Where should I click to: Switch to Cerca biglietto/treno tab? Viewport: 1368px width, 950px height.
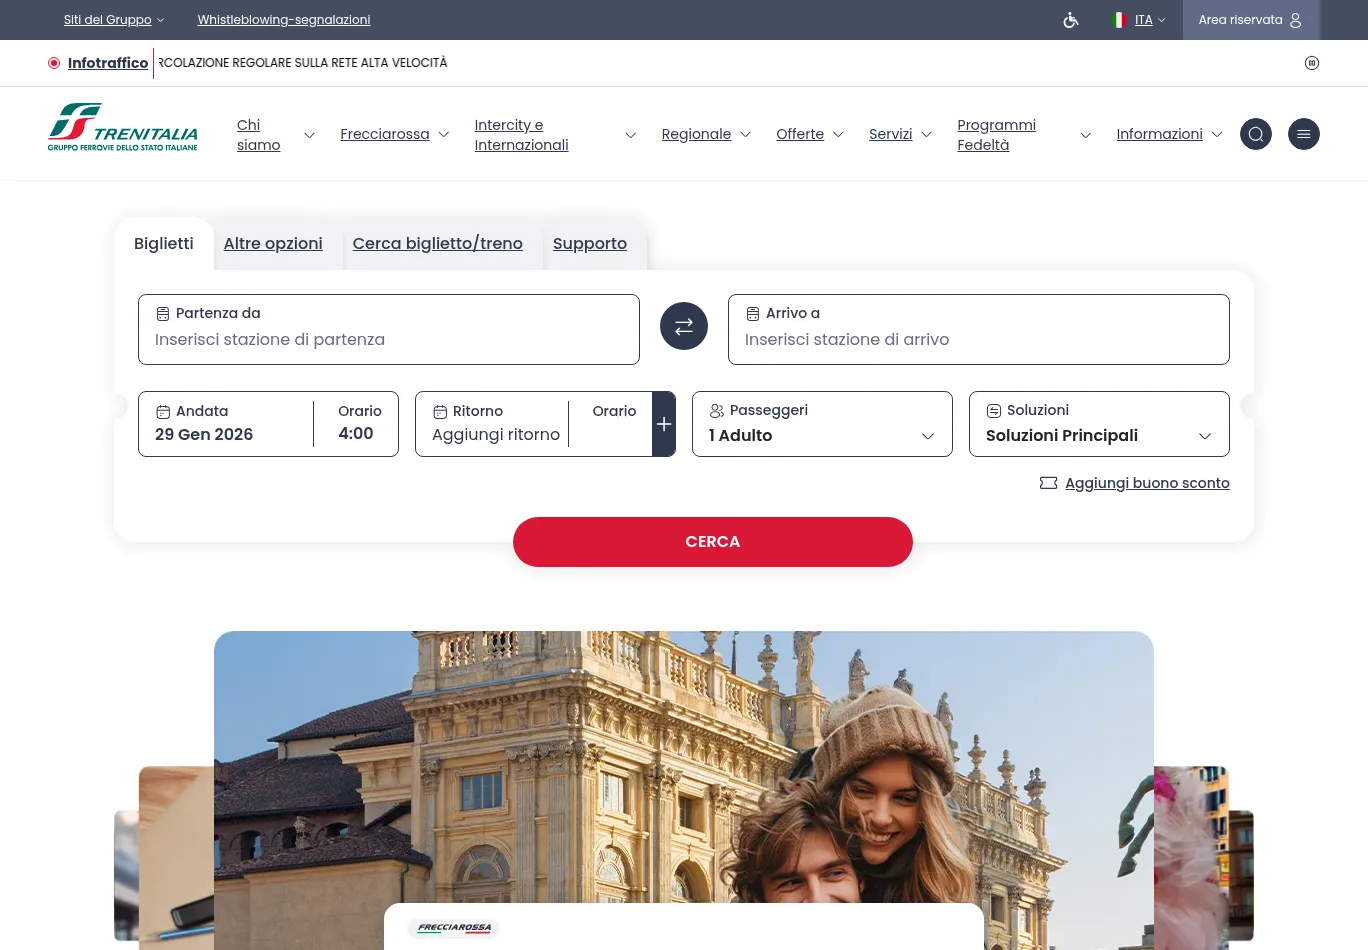click(437, 244)
